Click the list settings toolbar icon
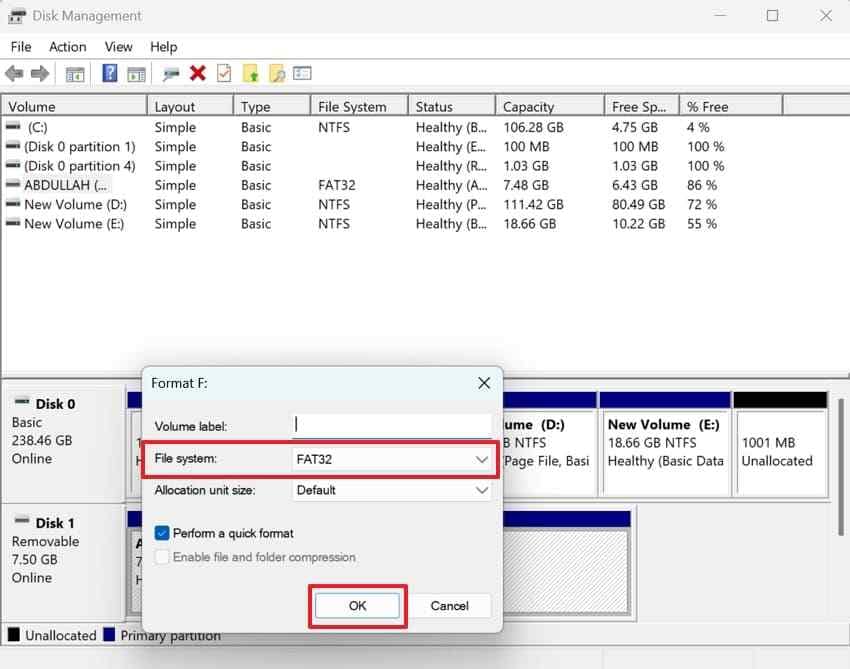Screen dimensions: 850x669 click(x=302, y=73)
